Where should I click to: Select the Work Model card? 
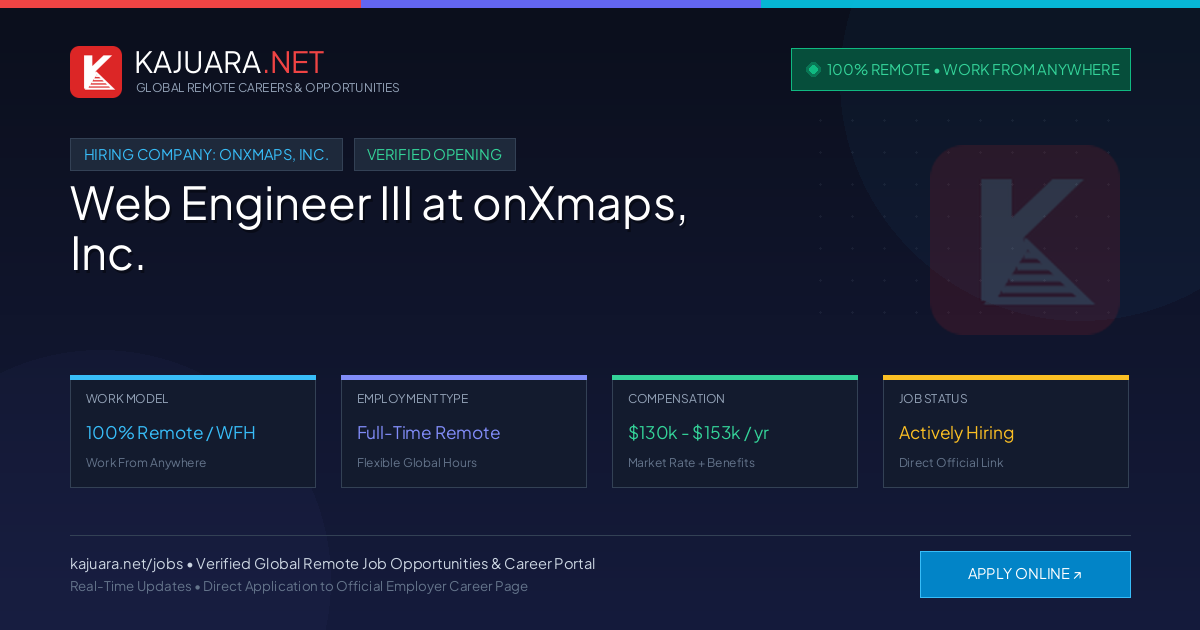[x=193, y=431]
